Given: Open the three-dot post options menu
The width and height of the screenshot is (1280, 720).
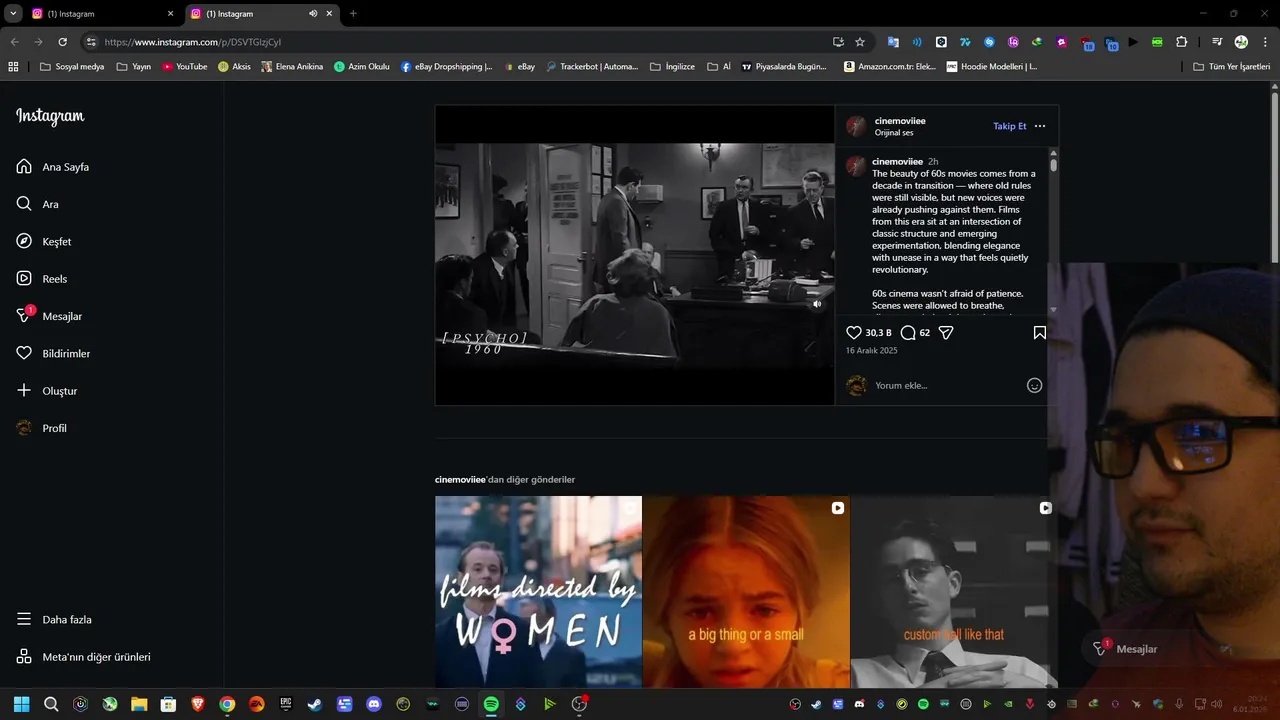Looking at the screenshot, I should pos(1040,126).
